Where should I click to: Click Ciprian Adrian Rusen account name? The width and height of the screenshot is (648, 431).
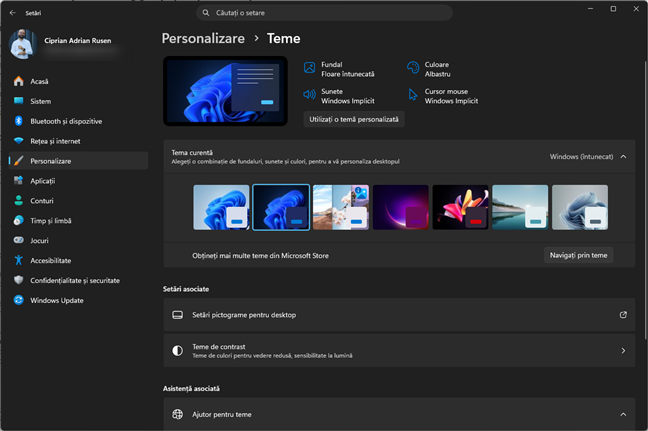pyautogui.click(x=78, y=40)
